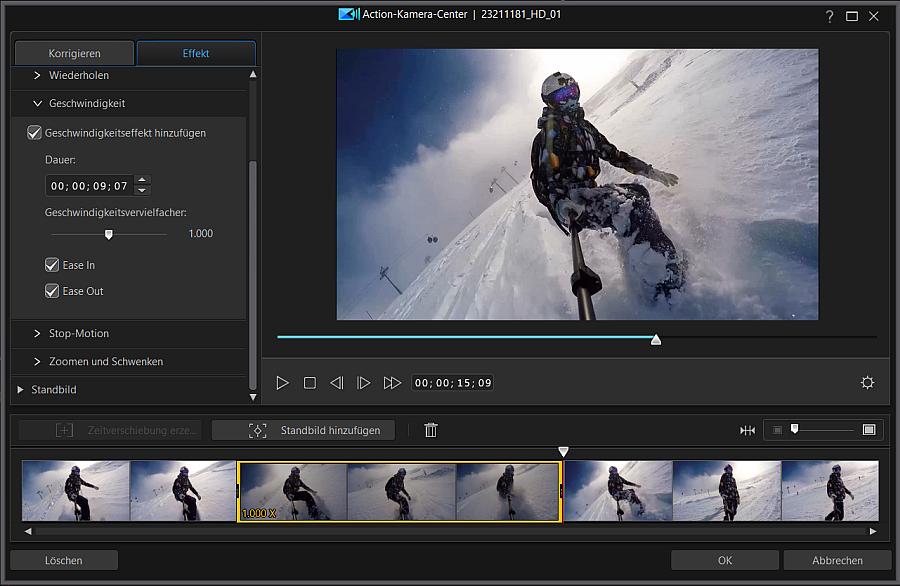
Task: Toggle the Ease Out checkbox
Action: pyautogui.click(x=52, y=291)
